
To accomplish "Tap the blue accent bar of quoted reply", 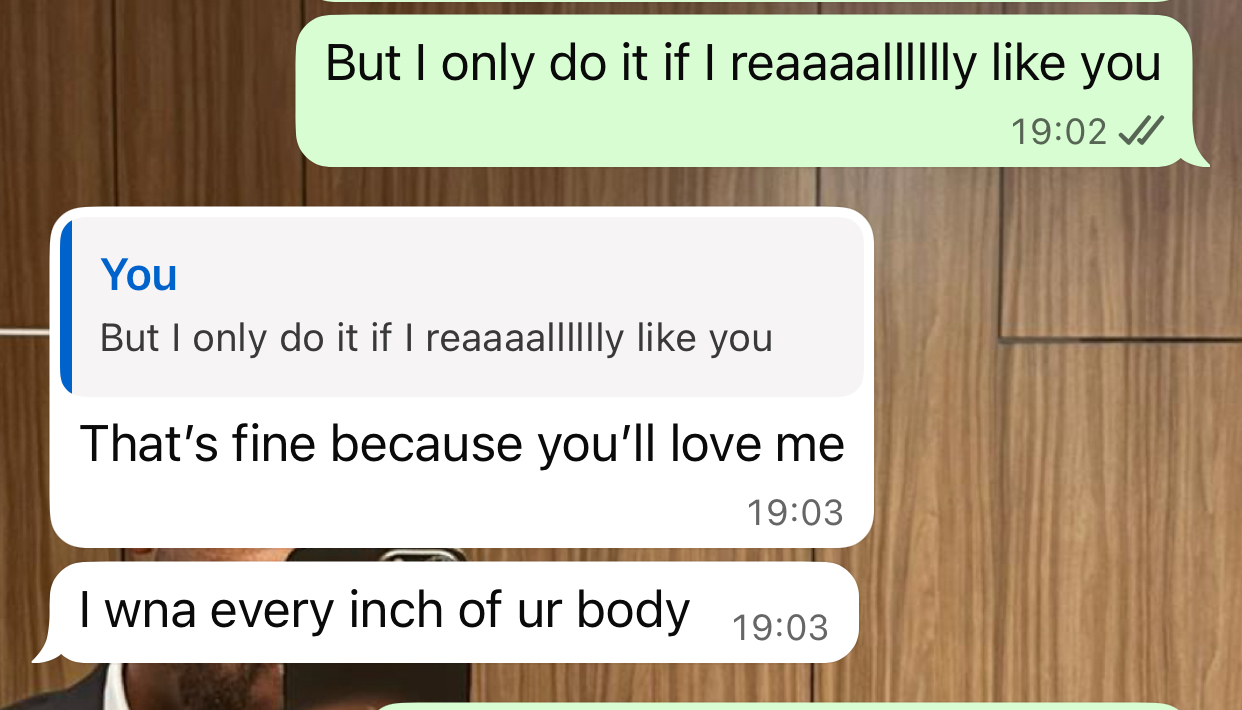I will [x=66, y=306].
